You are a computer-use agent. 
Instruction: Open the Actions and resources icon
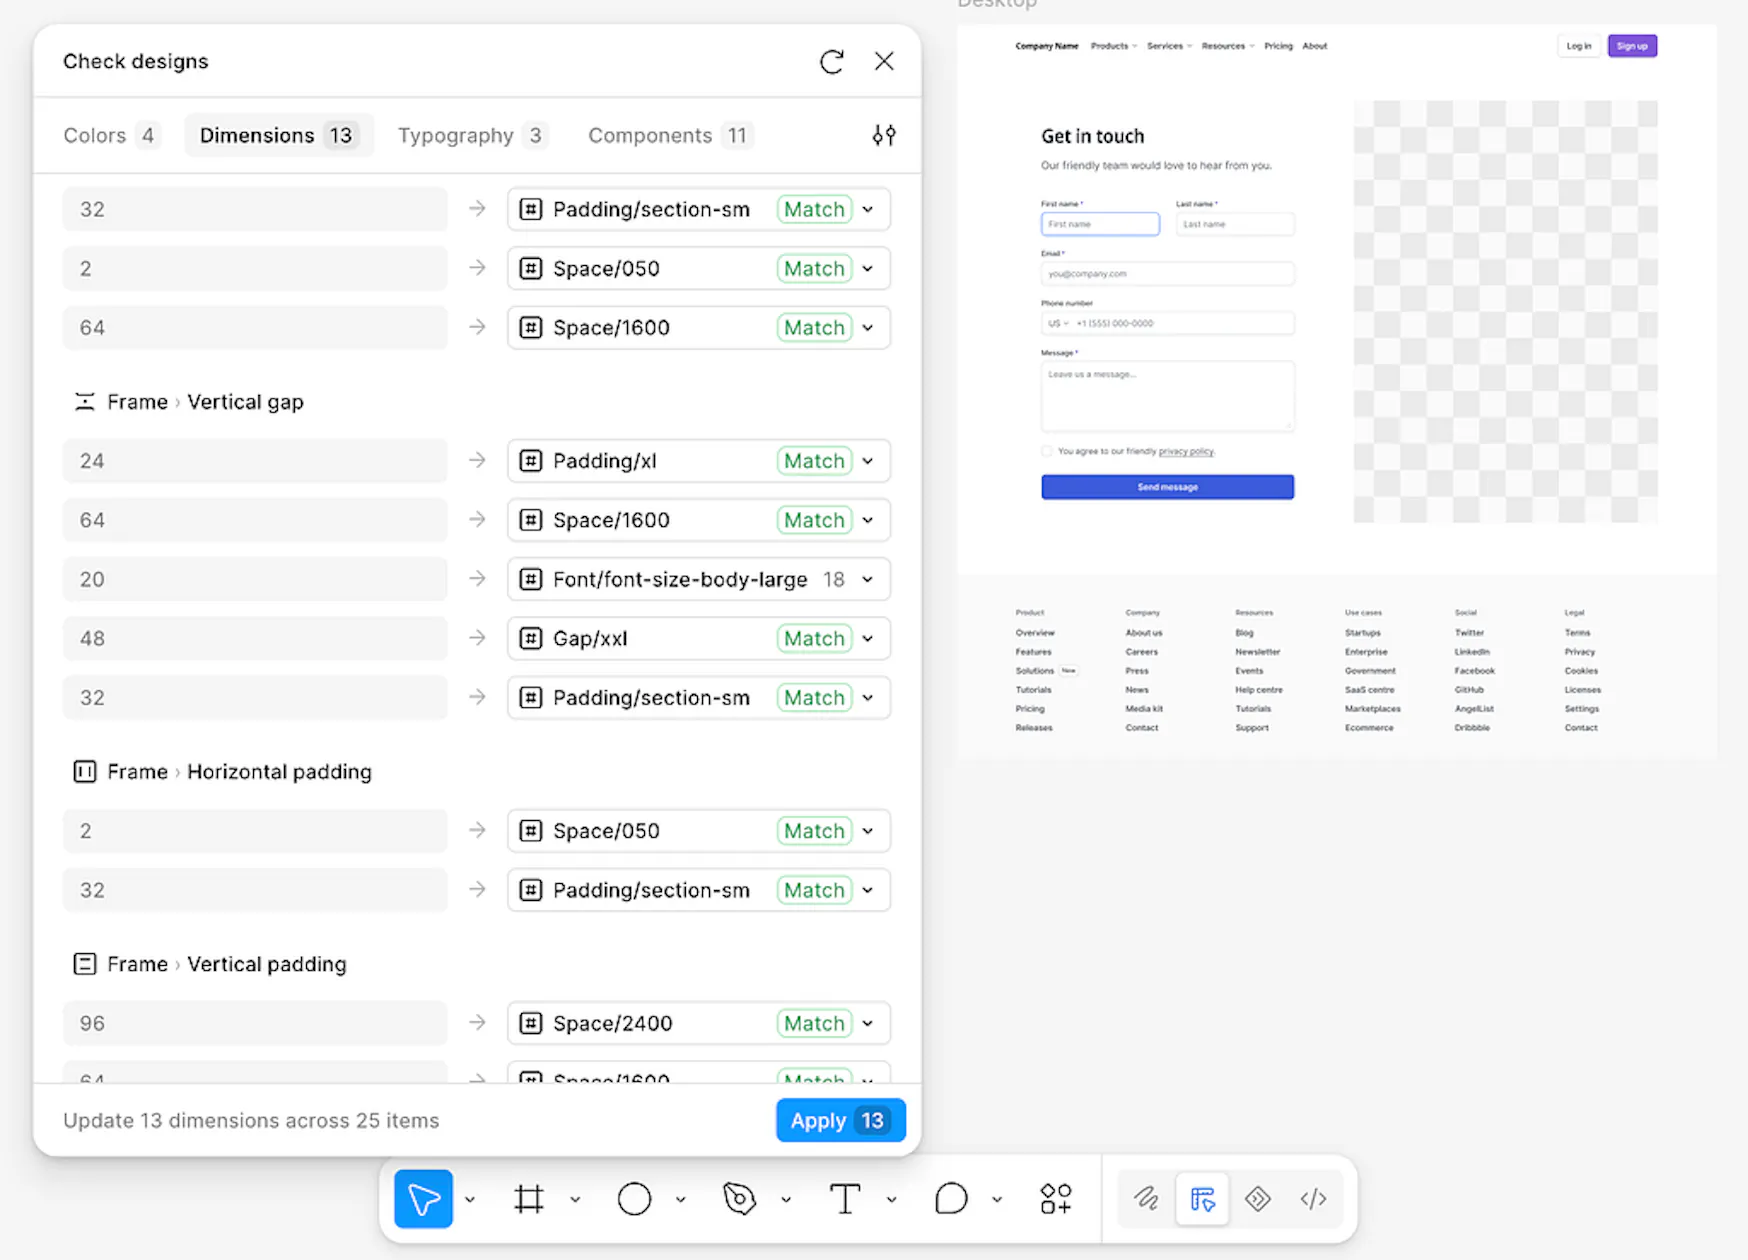point(1056,1199)
